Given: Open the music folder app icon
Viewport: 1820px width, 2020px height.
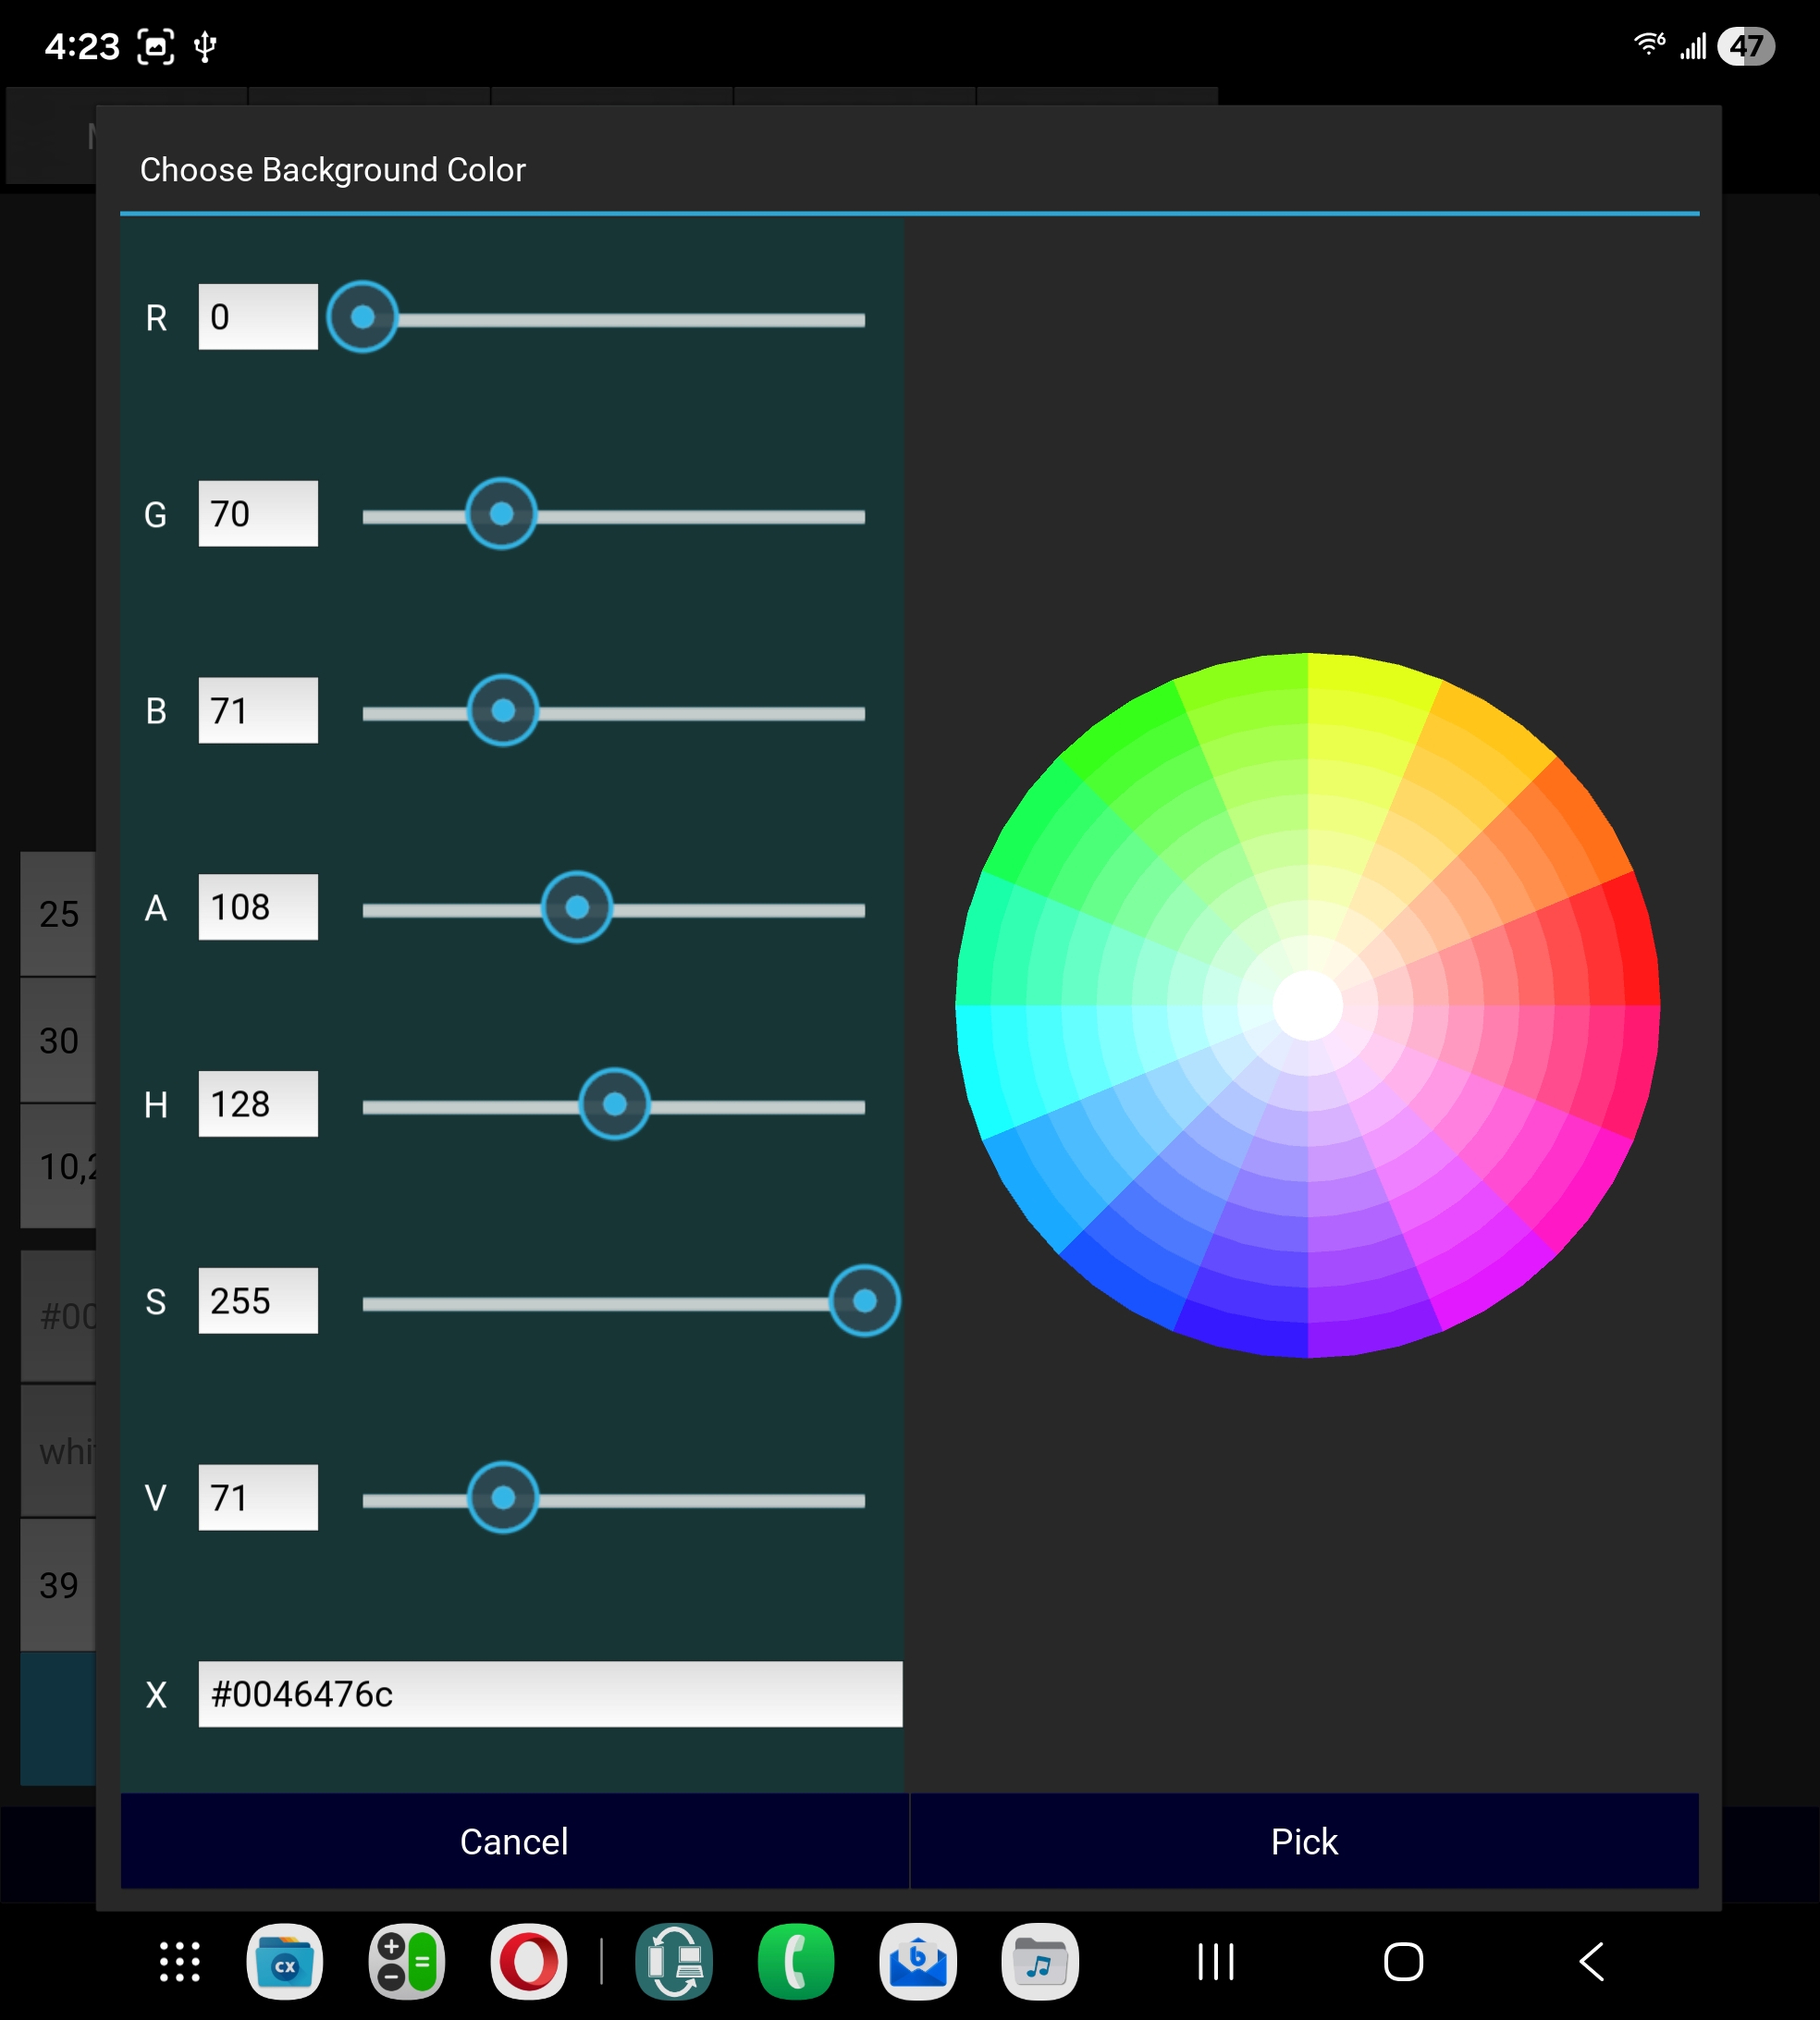Looking at the screenshot, I should [1040, 1962].
